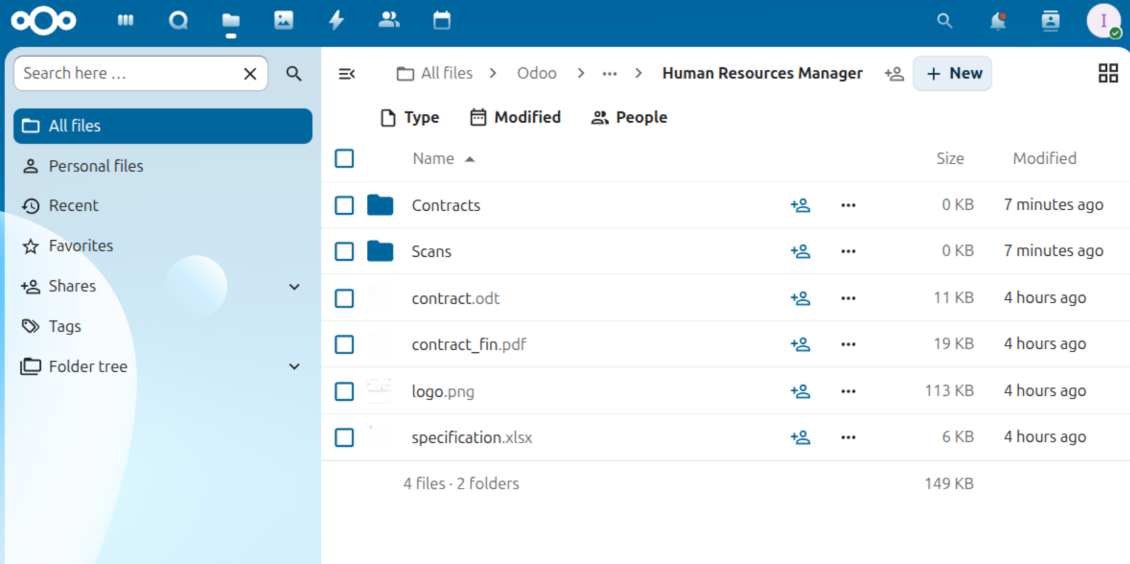Expand the Shares section chevron
Image resolution: width=1130 pixels, height=564 pixels.
pyautogui.click(x=294, y=287)
